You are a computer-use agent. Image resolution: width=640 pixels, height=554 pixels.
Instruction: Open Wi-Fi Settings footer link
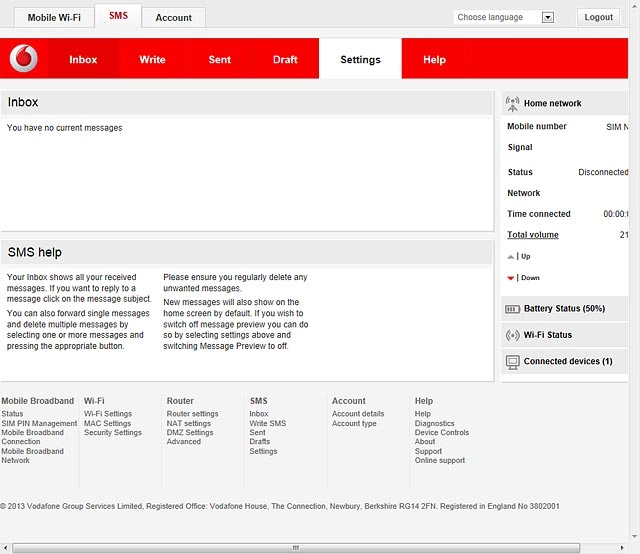click(108, 414)
